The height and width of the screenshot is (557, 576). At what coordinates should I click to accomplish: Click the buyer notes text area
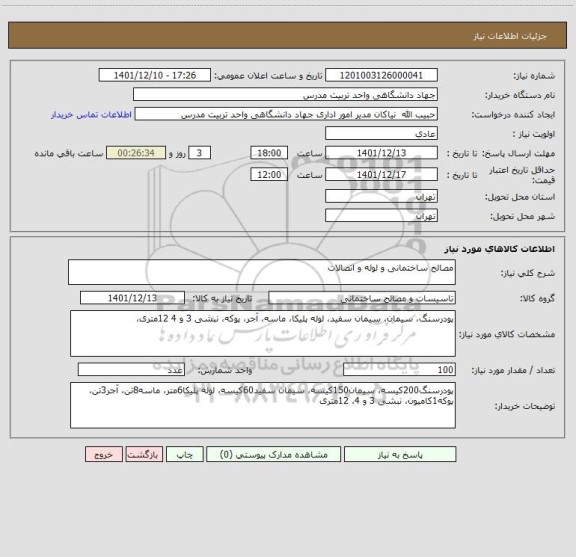(263, 405)
